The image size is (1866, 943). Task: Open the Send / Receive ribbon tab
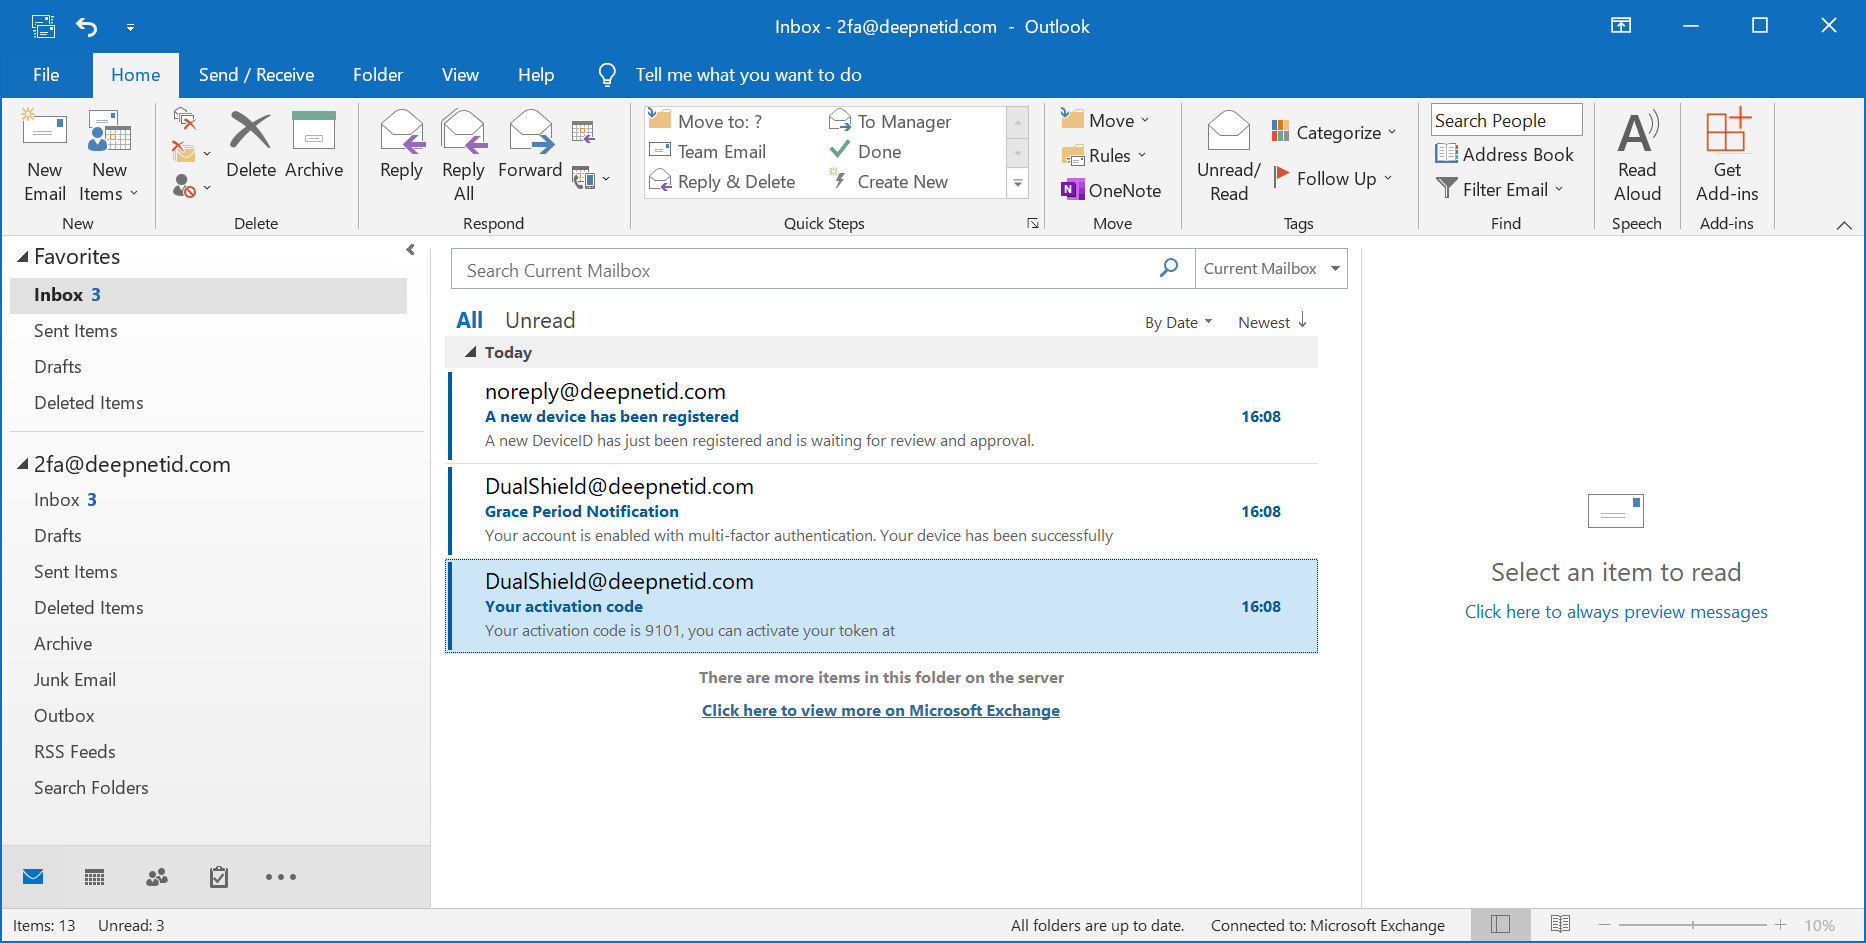tap(256, 75)
